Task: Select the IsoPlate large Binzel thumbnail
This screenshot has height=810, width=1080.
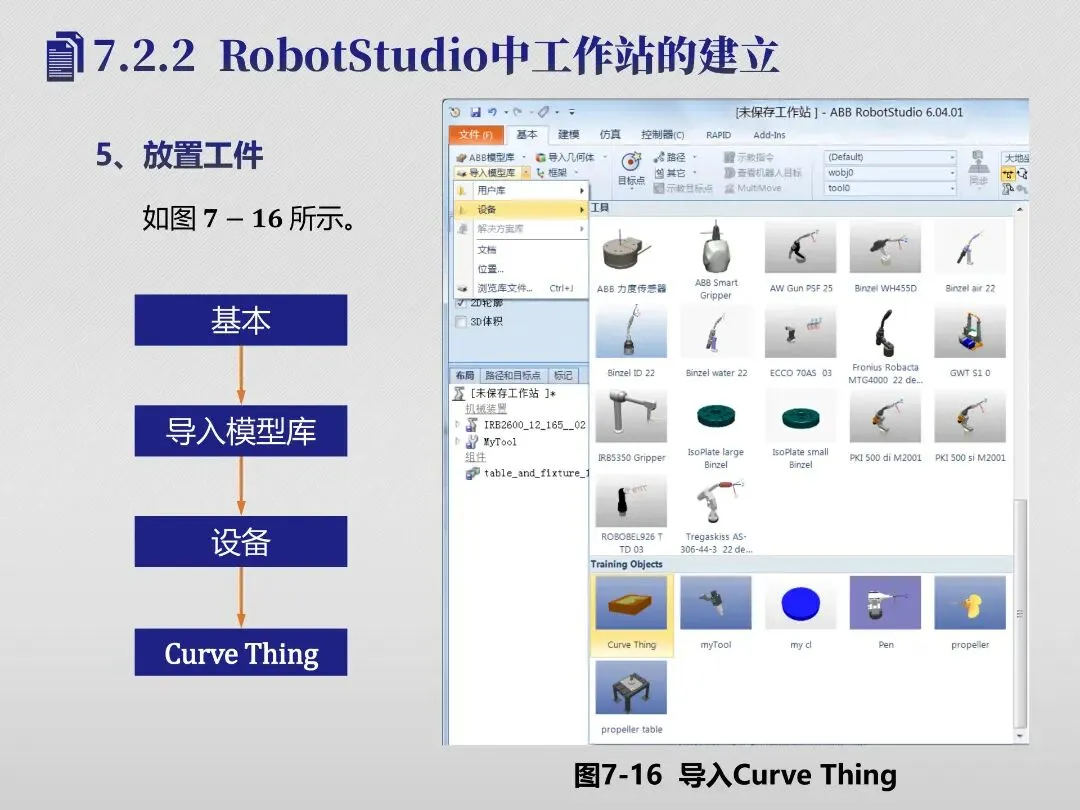Action: (x=716, y=416)
